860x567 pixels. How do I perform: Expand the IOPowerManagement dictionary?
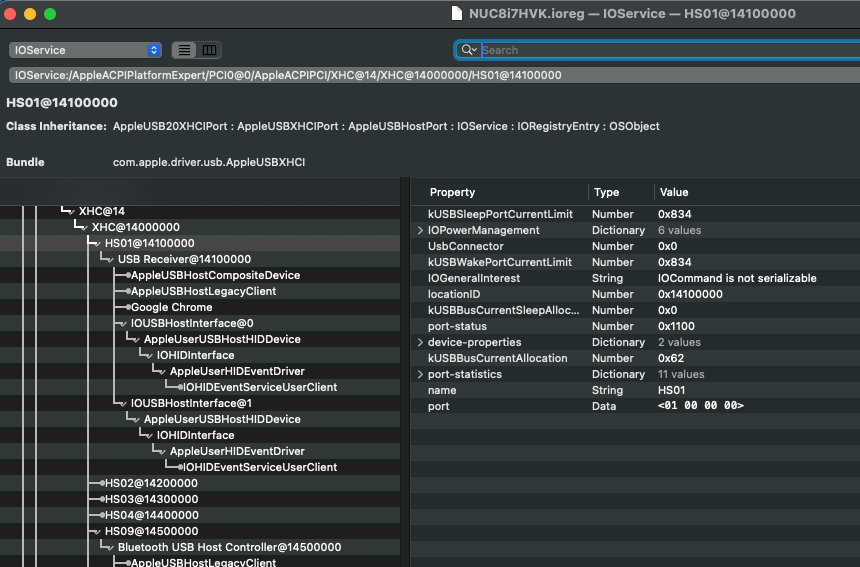420,230
